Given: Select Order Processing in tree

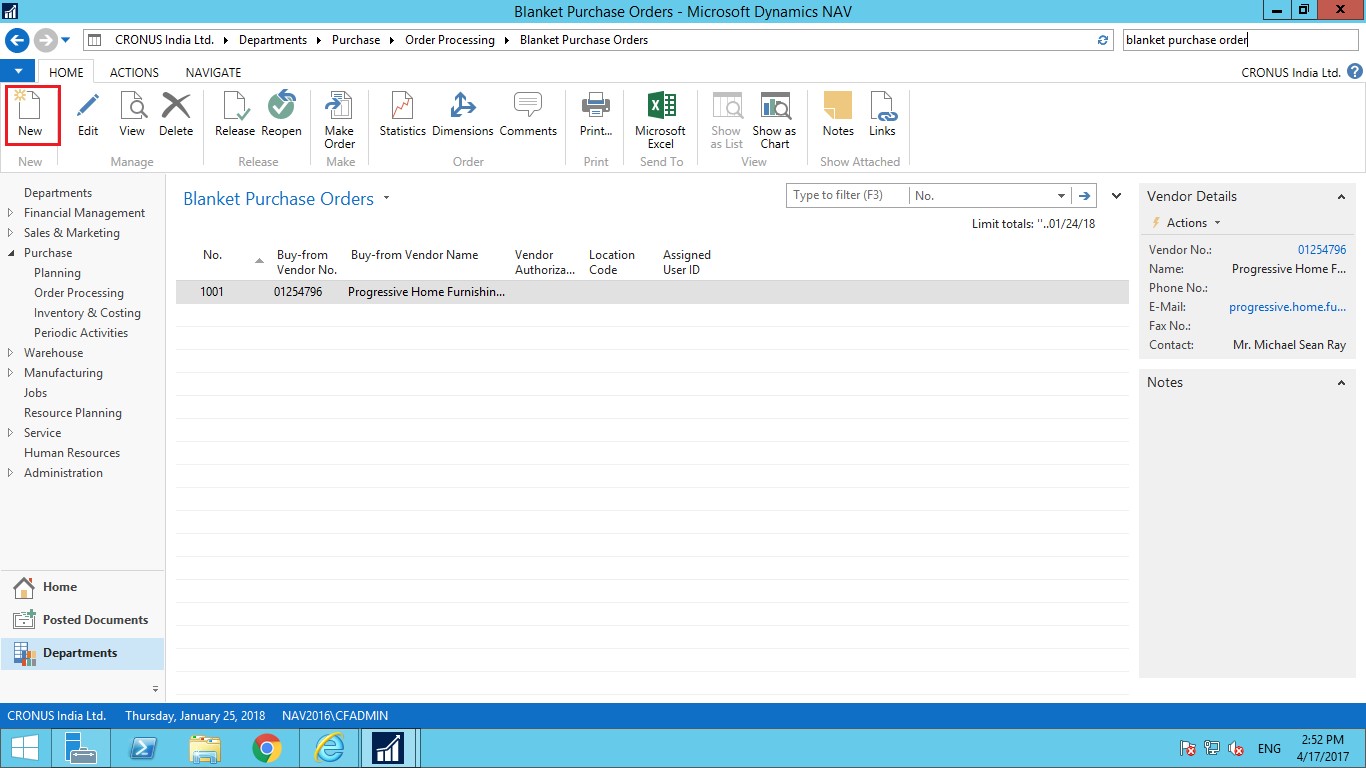Looking at the screenshot, I should (79, 293).
